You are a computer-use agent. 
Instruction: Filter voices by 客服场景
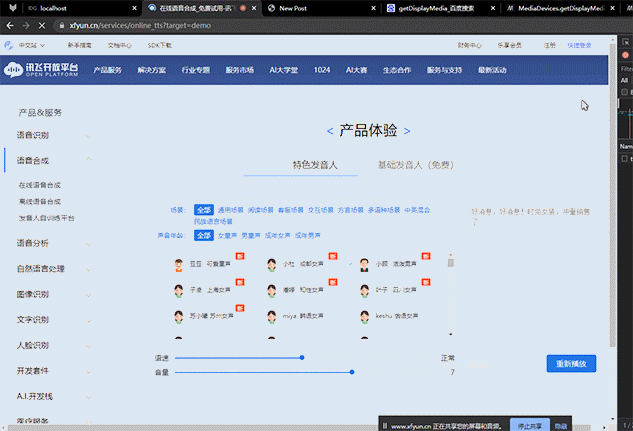coord(291,210)
